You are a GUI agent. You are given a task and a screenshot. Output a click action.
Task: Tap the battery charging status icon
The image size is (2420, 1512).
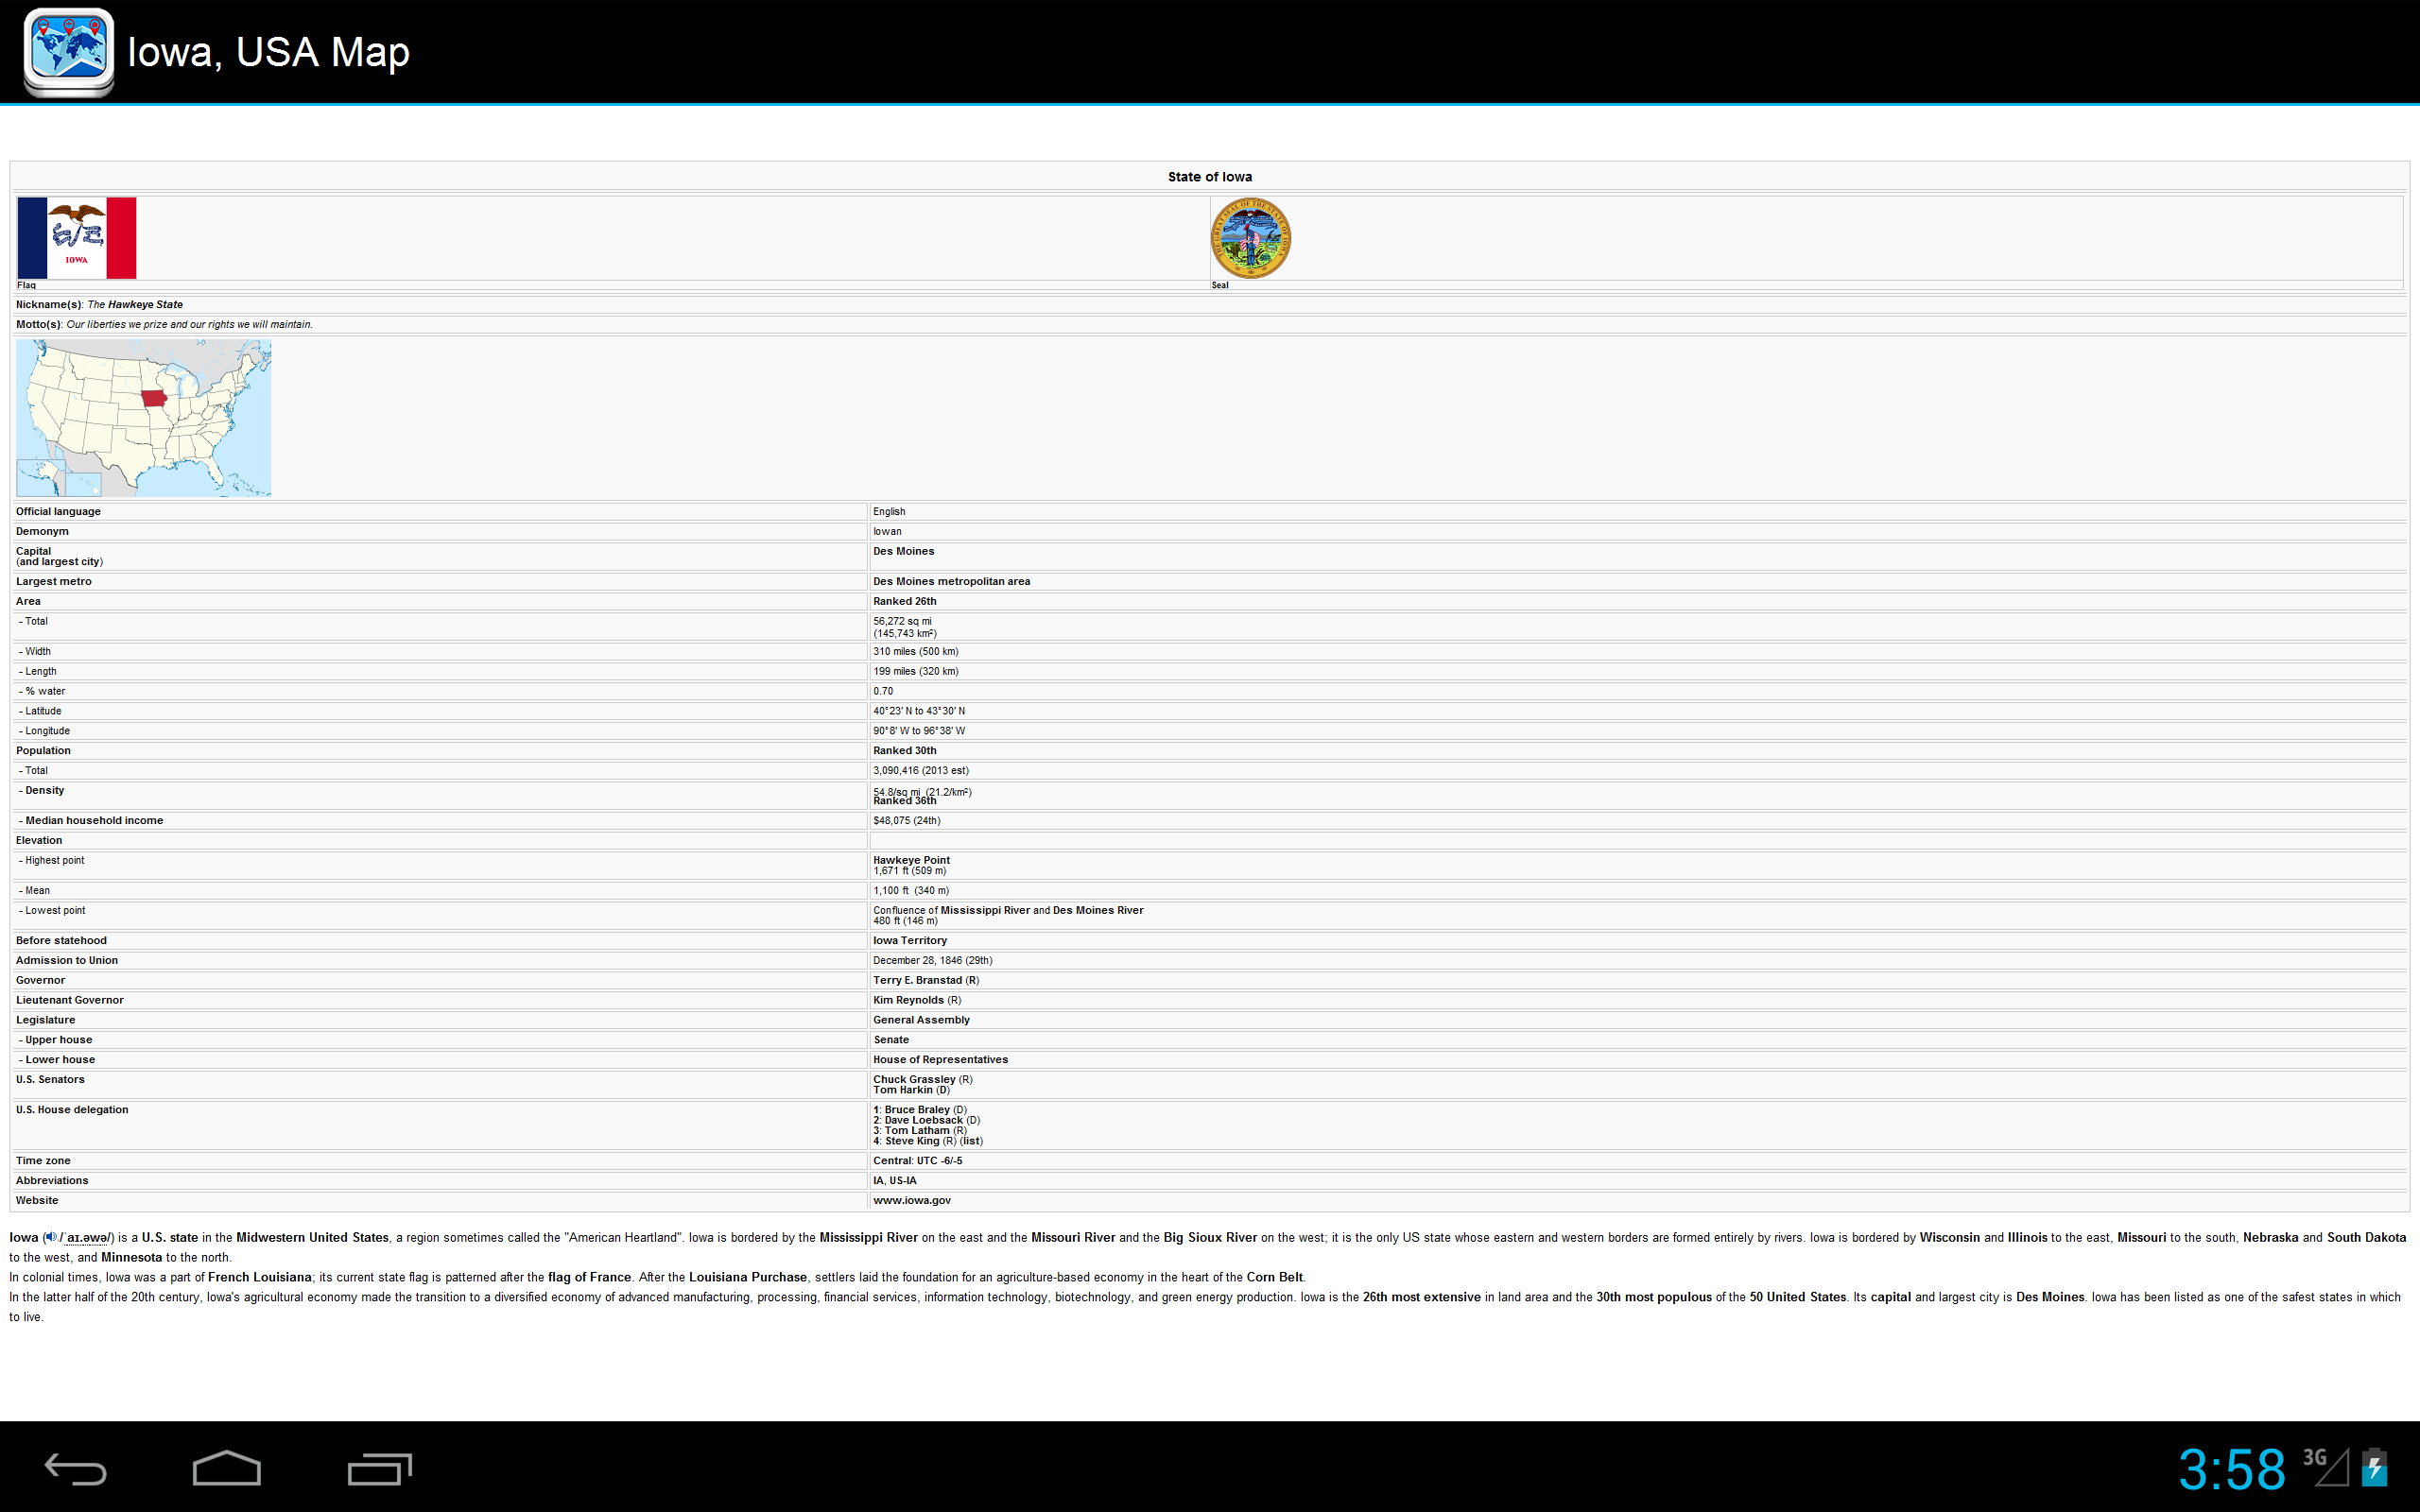coord(2375,1467)
